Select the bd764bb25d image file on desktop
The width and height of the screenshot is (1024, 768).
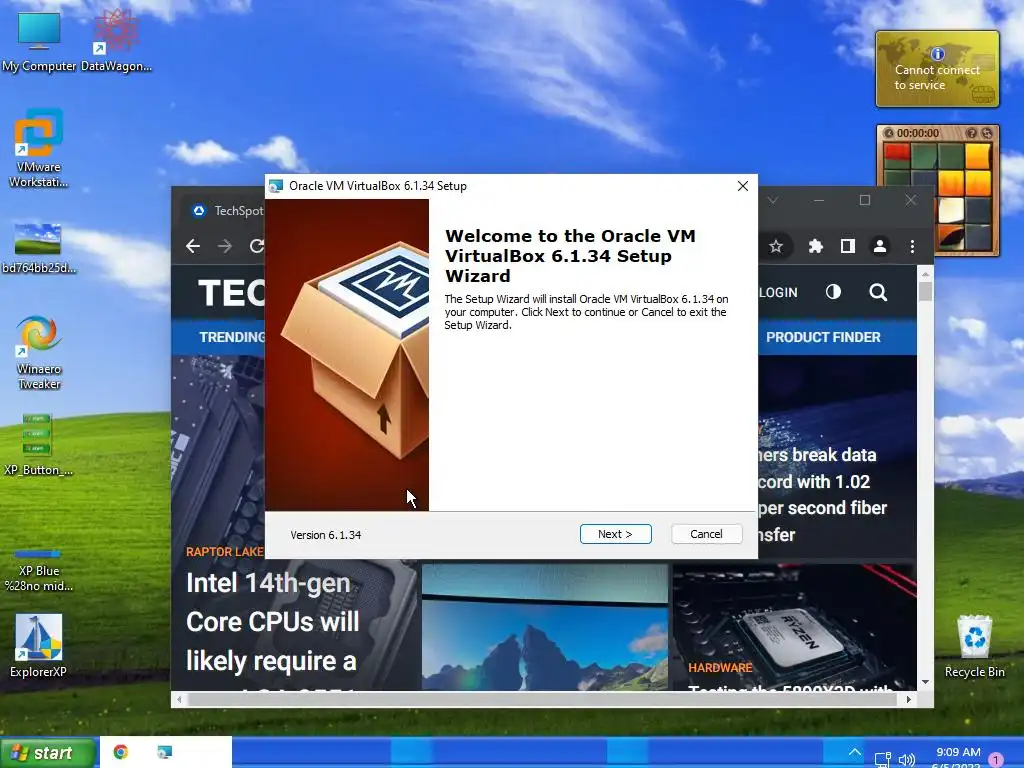pos(39,248)
